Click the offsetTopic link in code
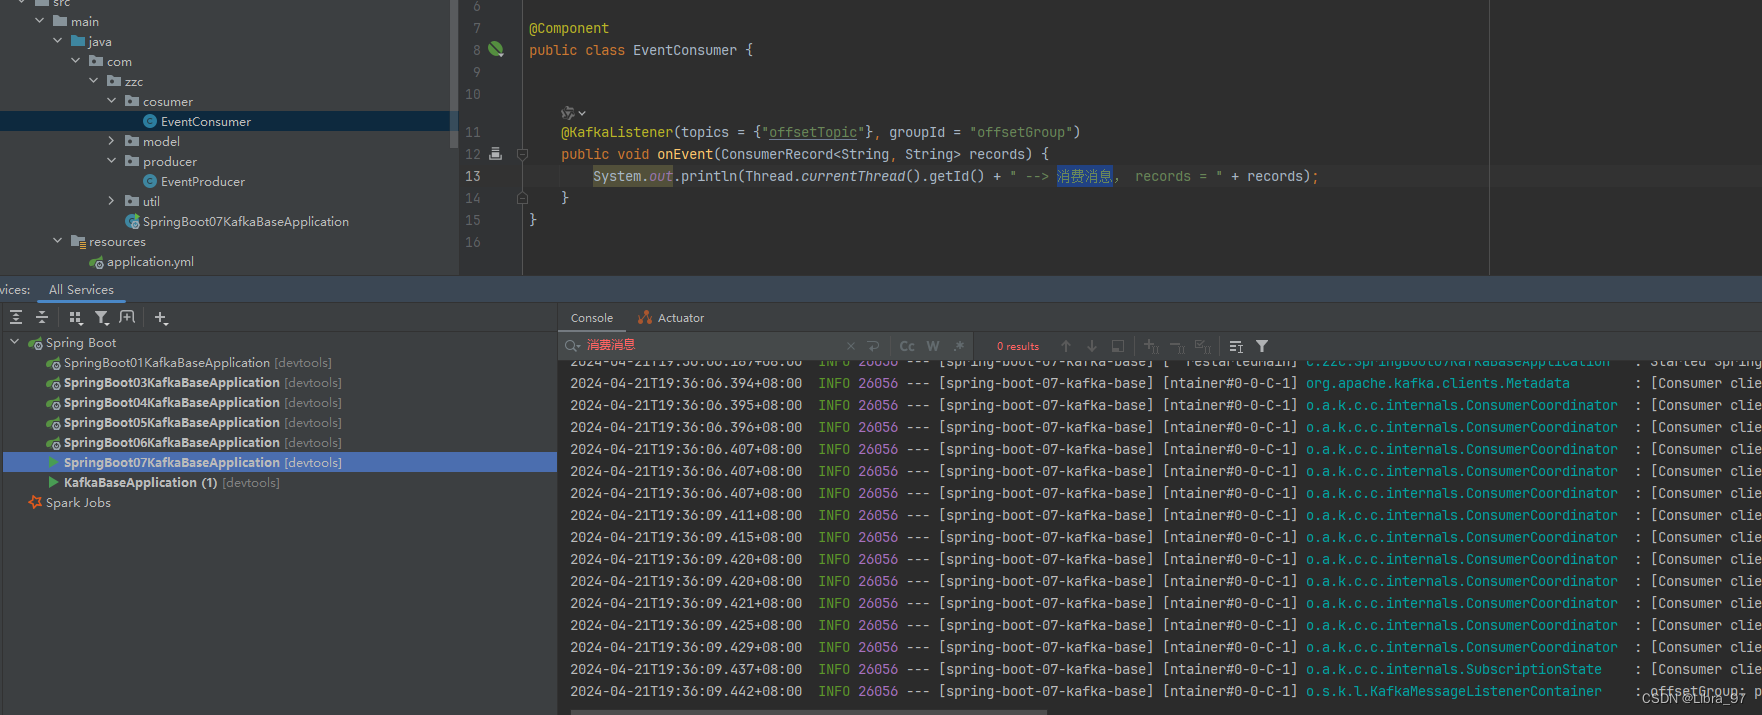1762x715 pixels. [813, 132]
